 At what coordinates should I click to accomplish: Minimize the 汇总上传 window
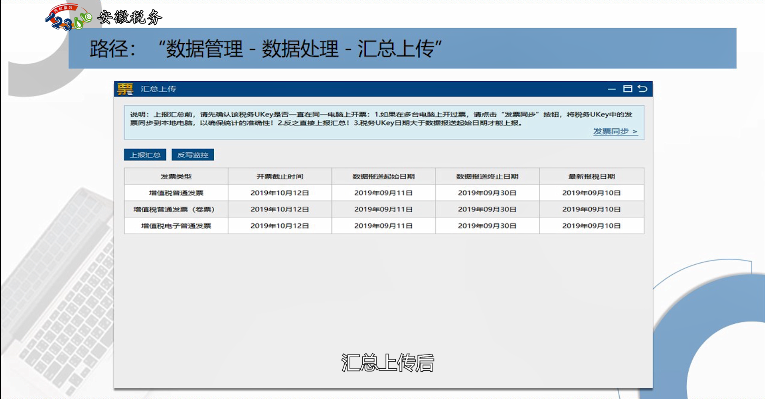click(x=612, y=89)
